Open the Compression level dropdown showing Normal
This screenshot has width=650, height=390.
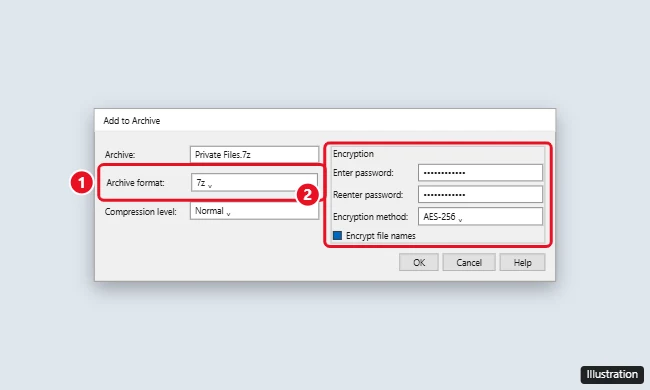254,211
